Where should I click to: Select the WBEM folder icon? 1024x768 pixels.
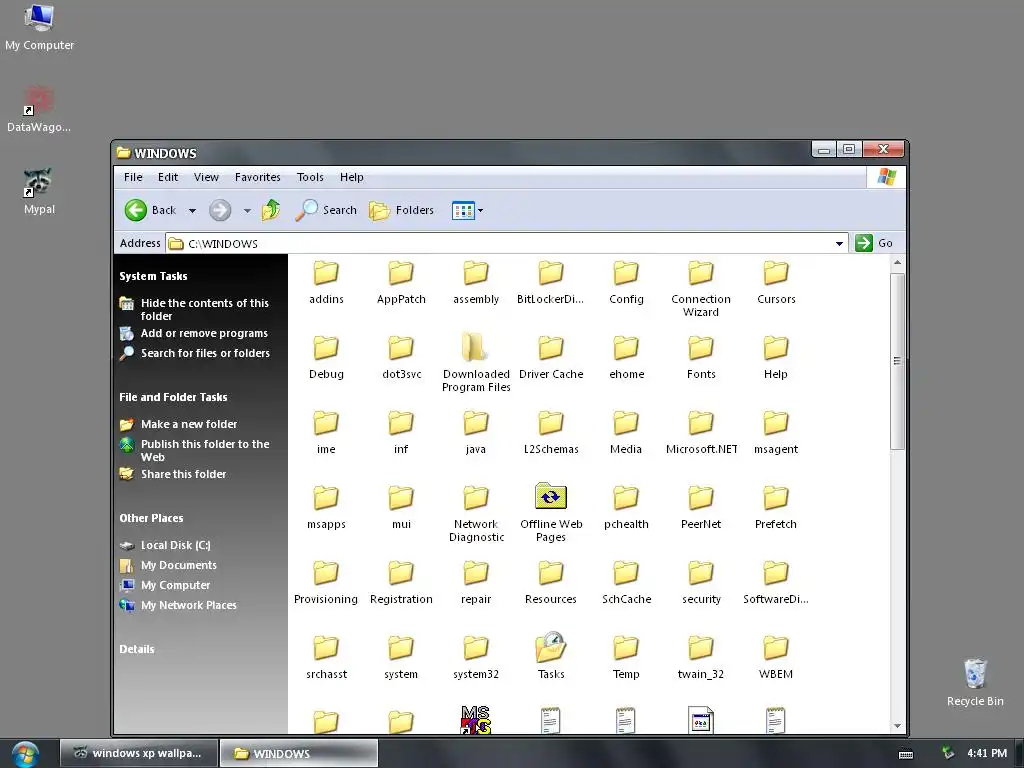[x=776, y=648]
